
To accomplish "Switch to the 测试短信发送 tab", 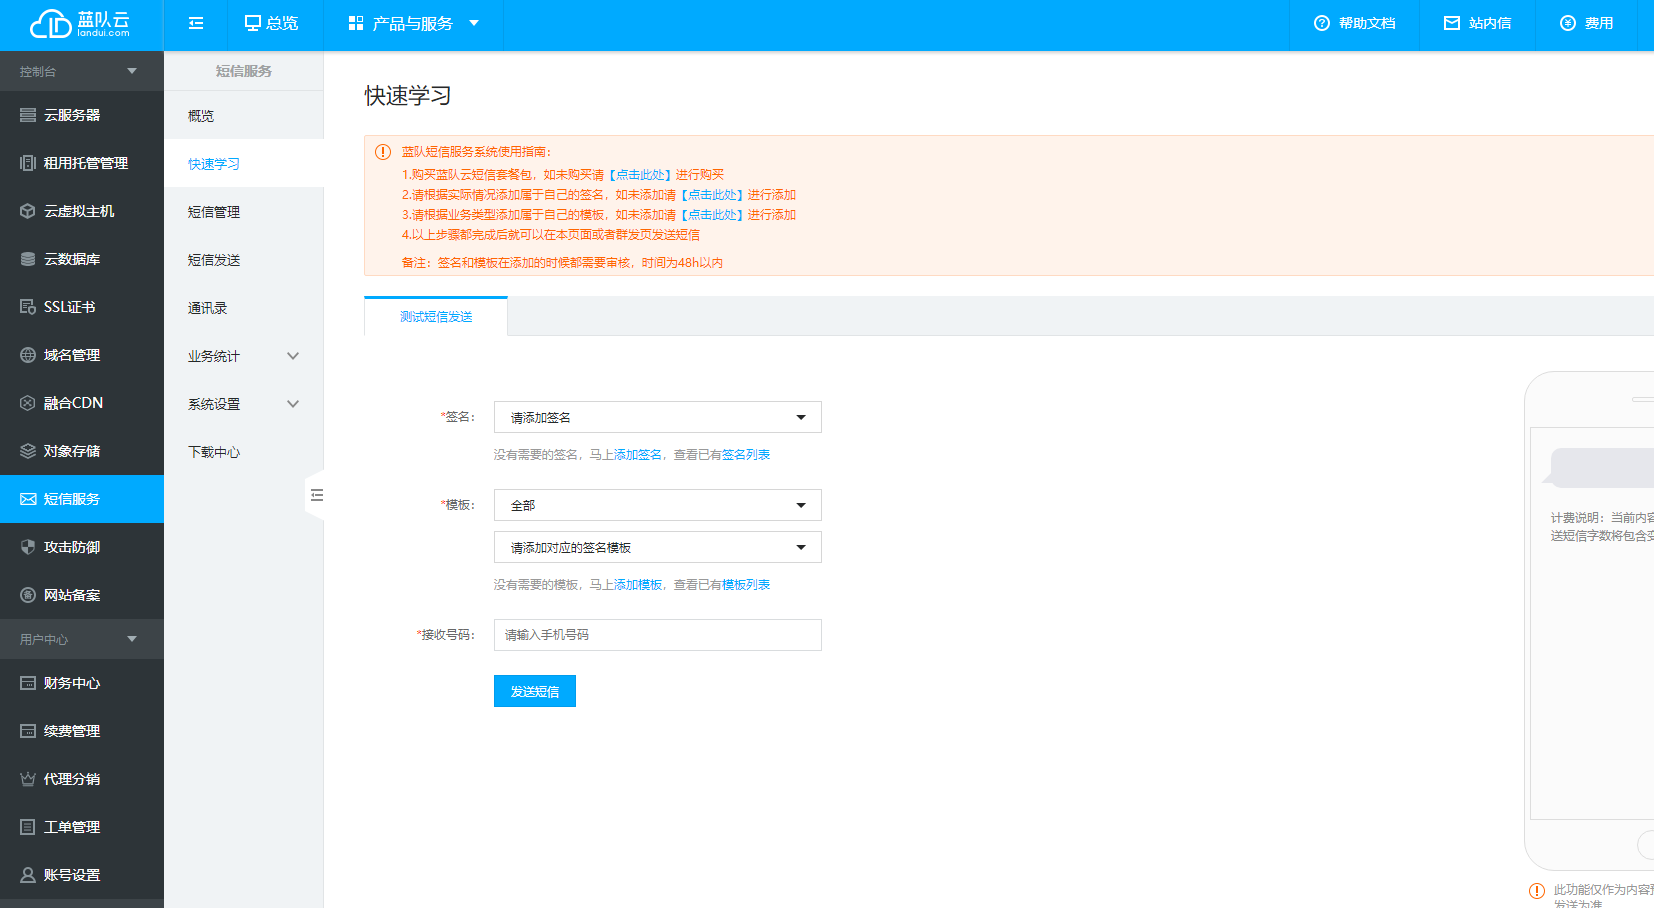I will pos(436,317).
